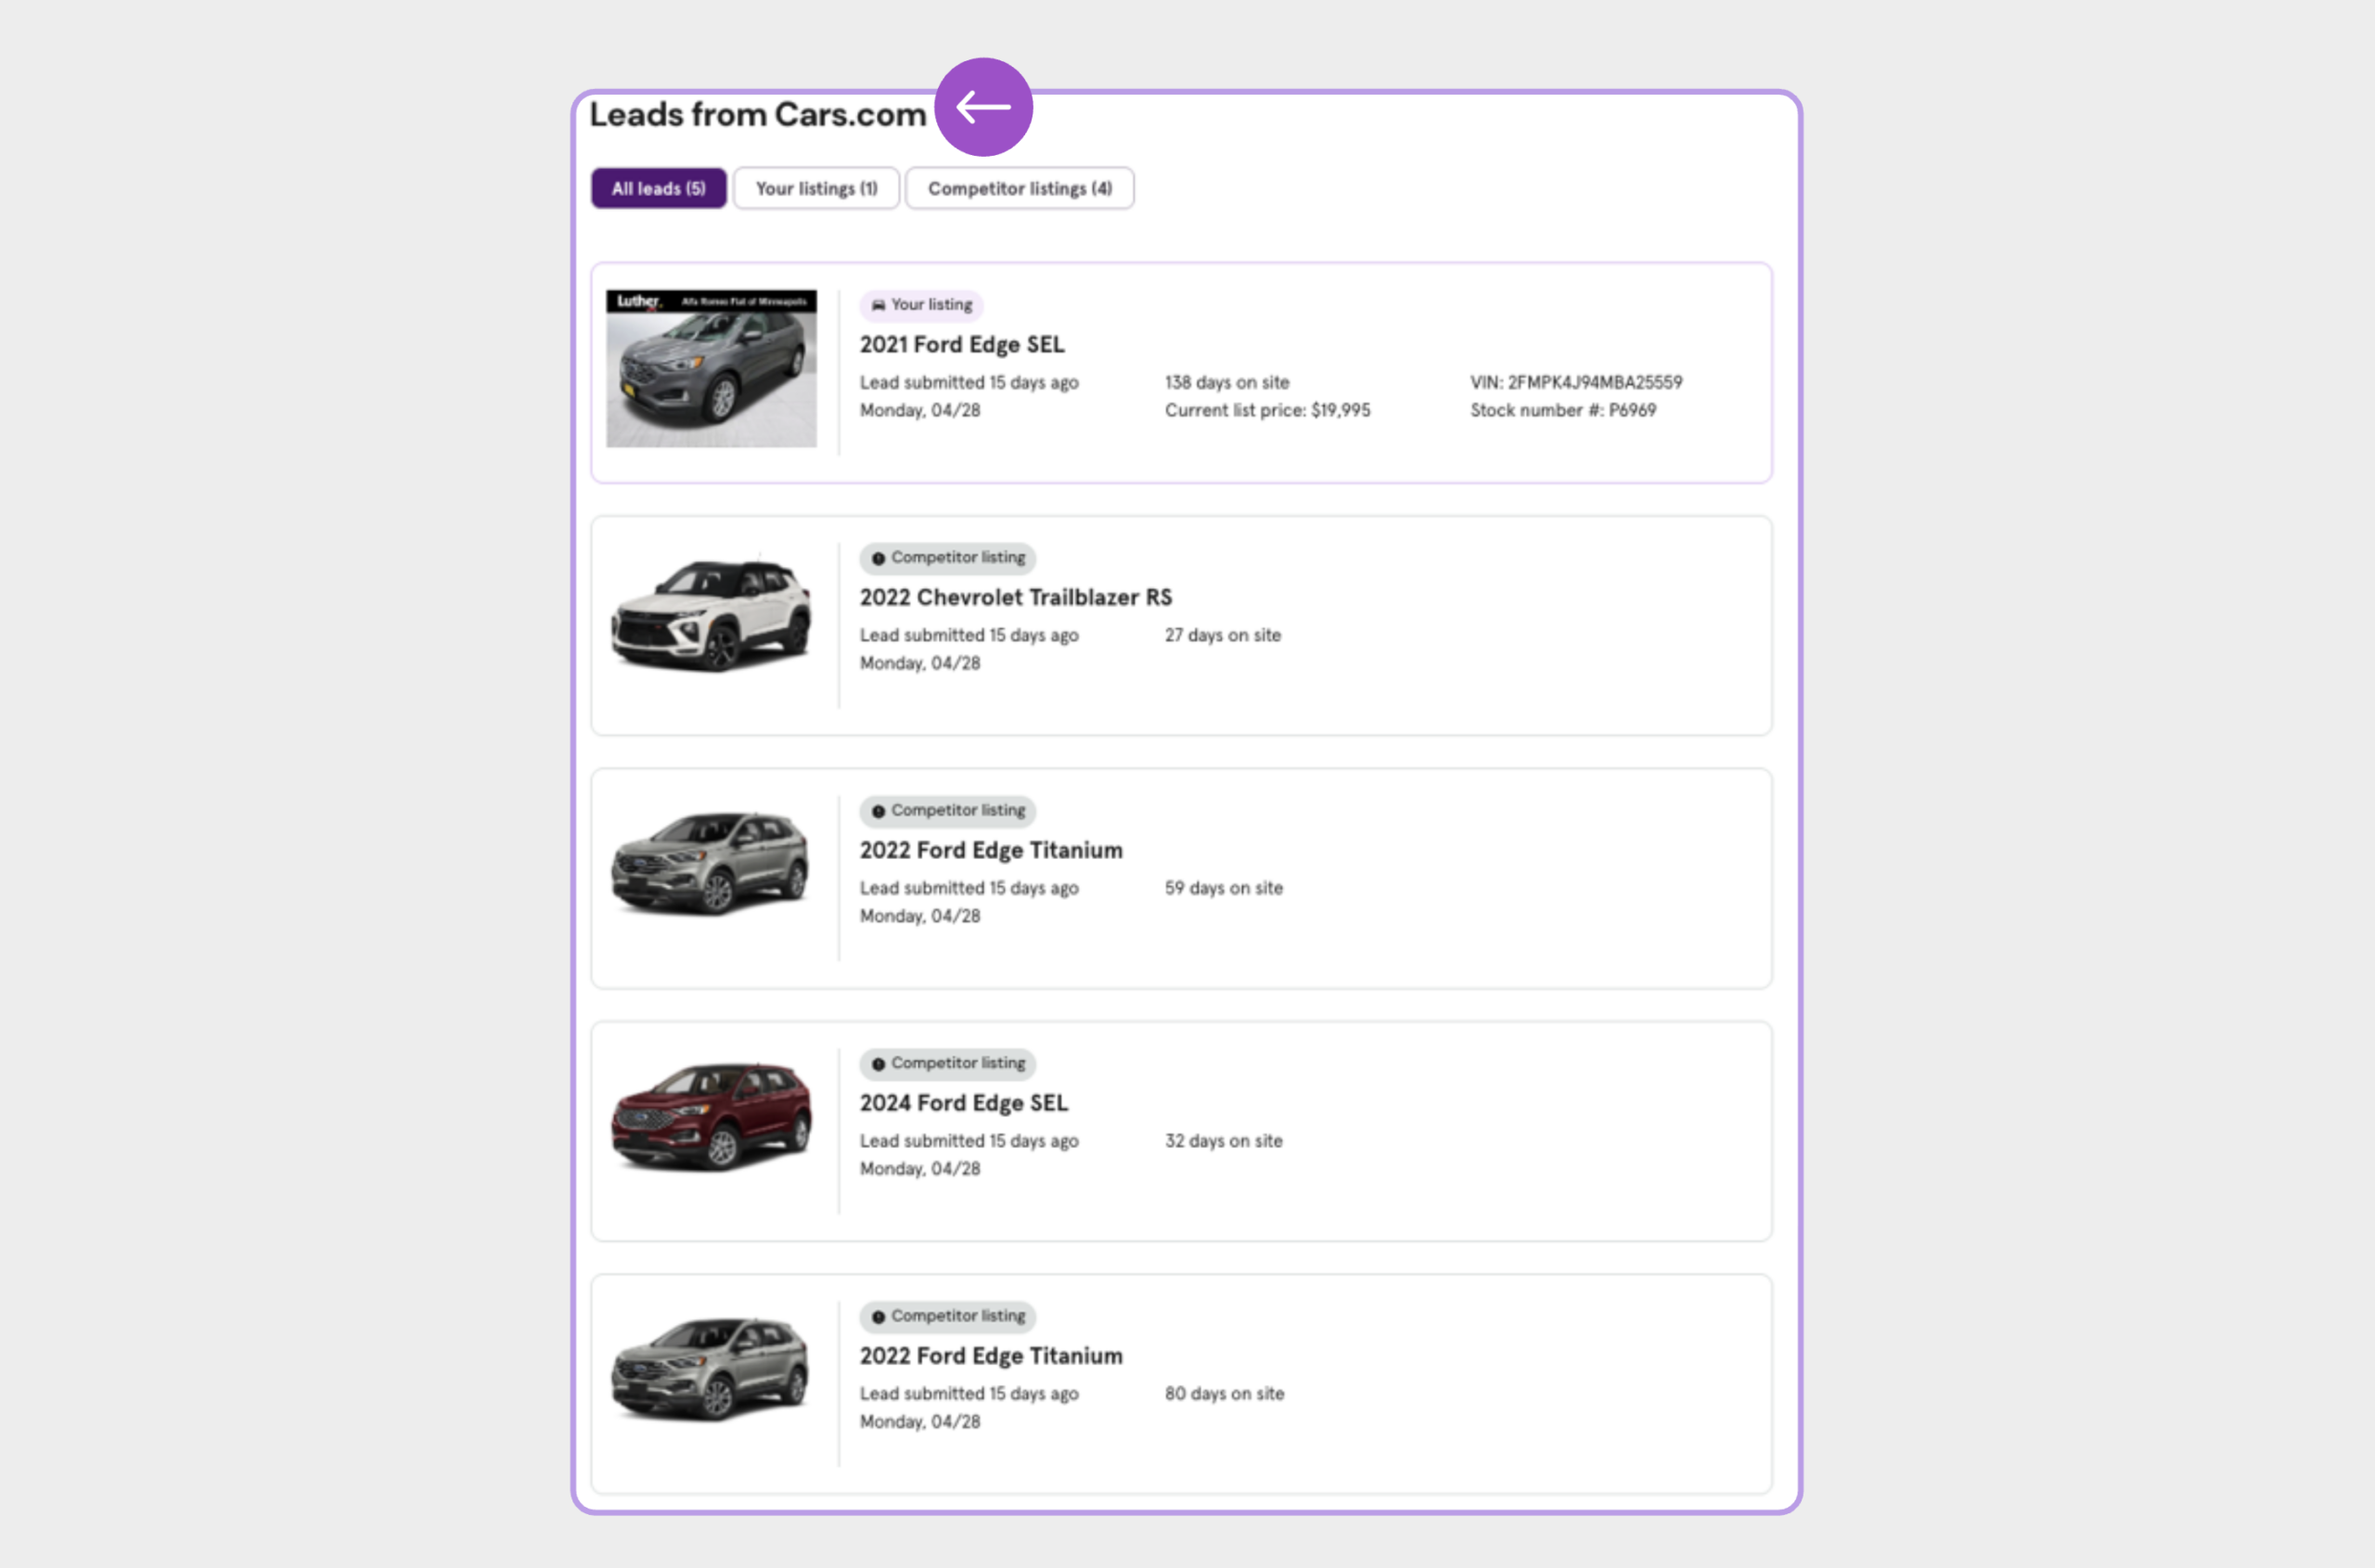Click the 2021 Ford Edge SEL title
Screen dimensions: 2375x1568
click(962, 345)
